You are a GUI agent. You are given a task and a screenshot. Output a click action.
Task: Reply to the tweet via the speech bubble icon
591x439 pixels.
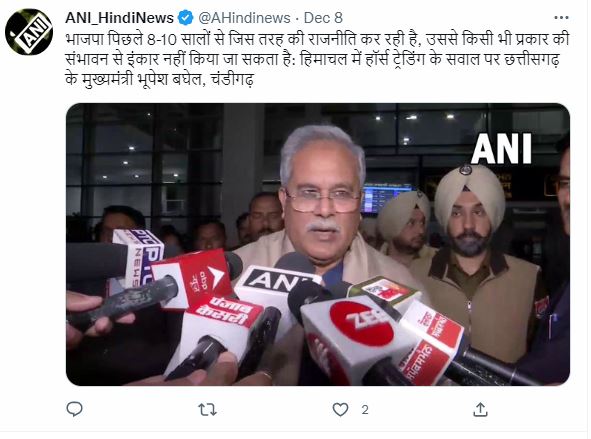tap(74, 409)
